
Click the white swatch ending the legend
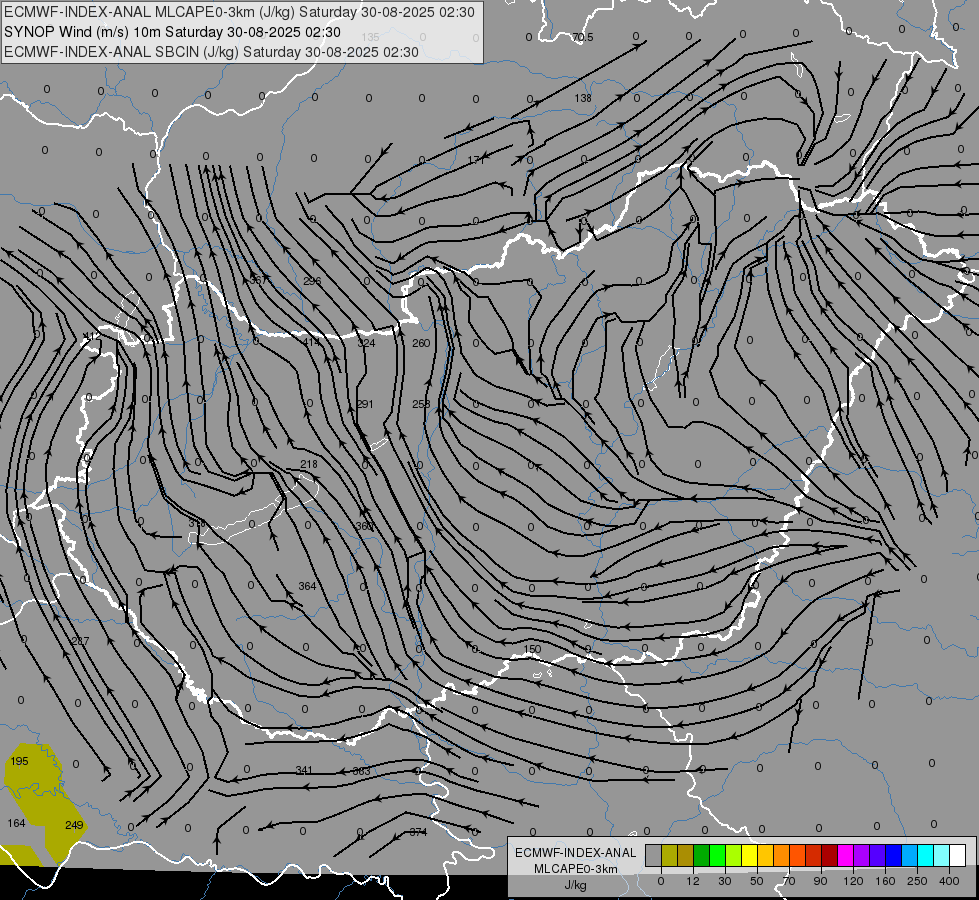[x=957, y=855]
